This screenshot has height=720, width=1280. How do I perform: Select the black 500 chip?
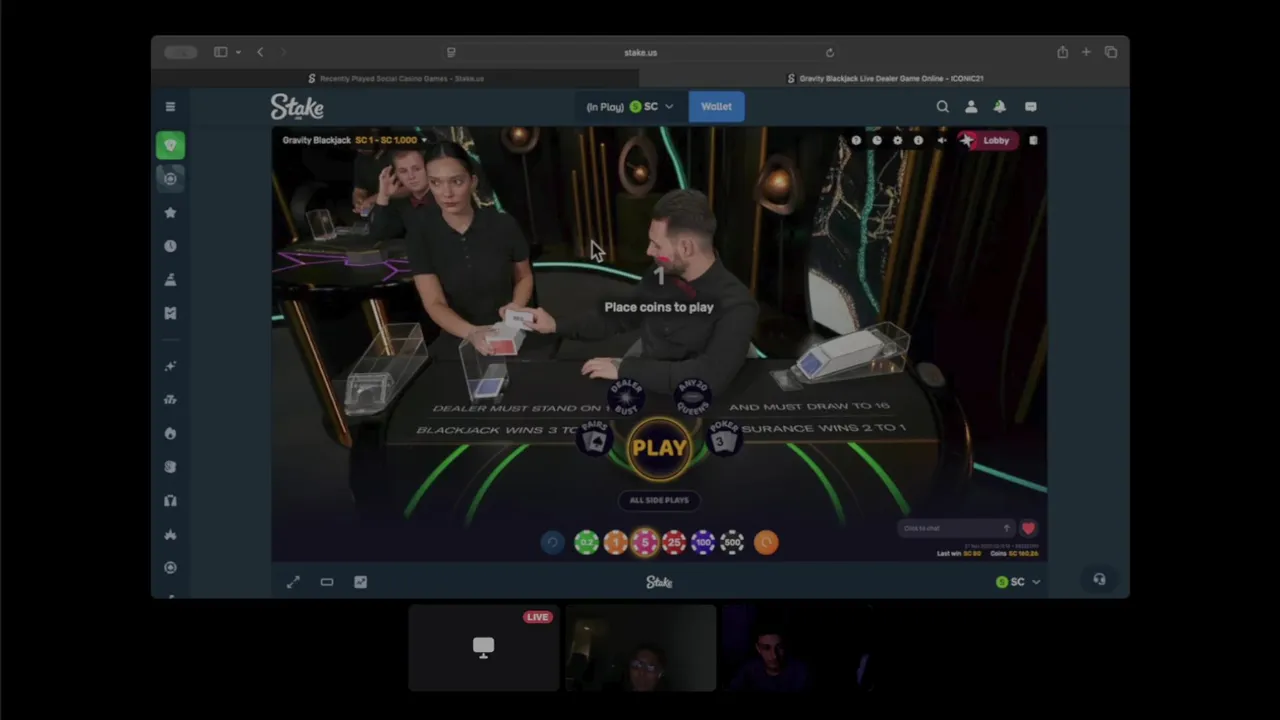(x=732, y=542)
